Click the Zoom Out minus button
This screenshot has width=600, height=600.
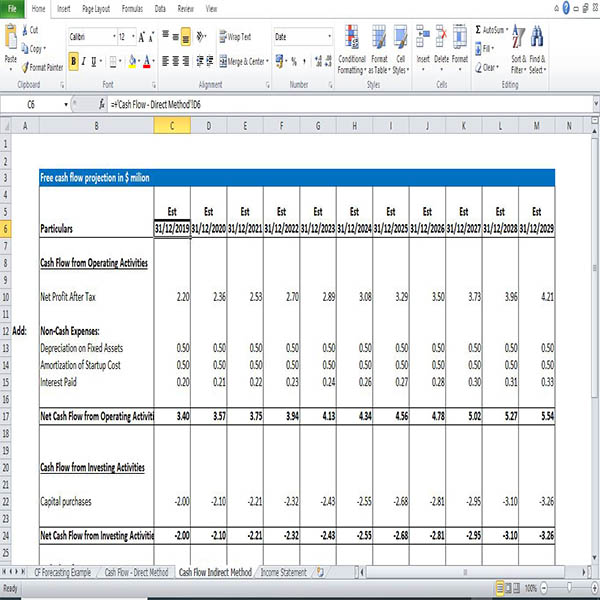544,588
